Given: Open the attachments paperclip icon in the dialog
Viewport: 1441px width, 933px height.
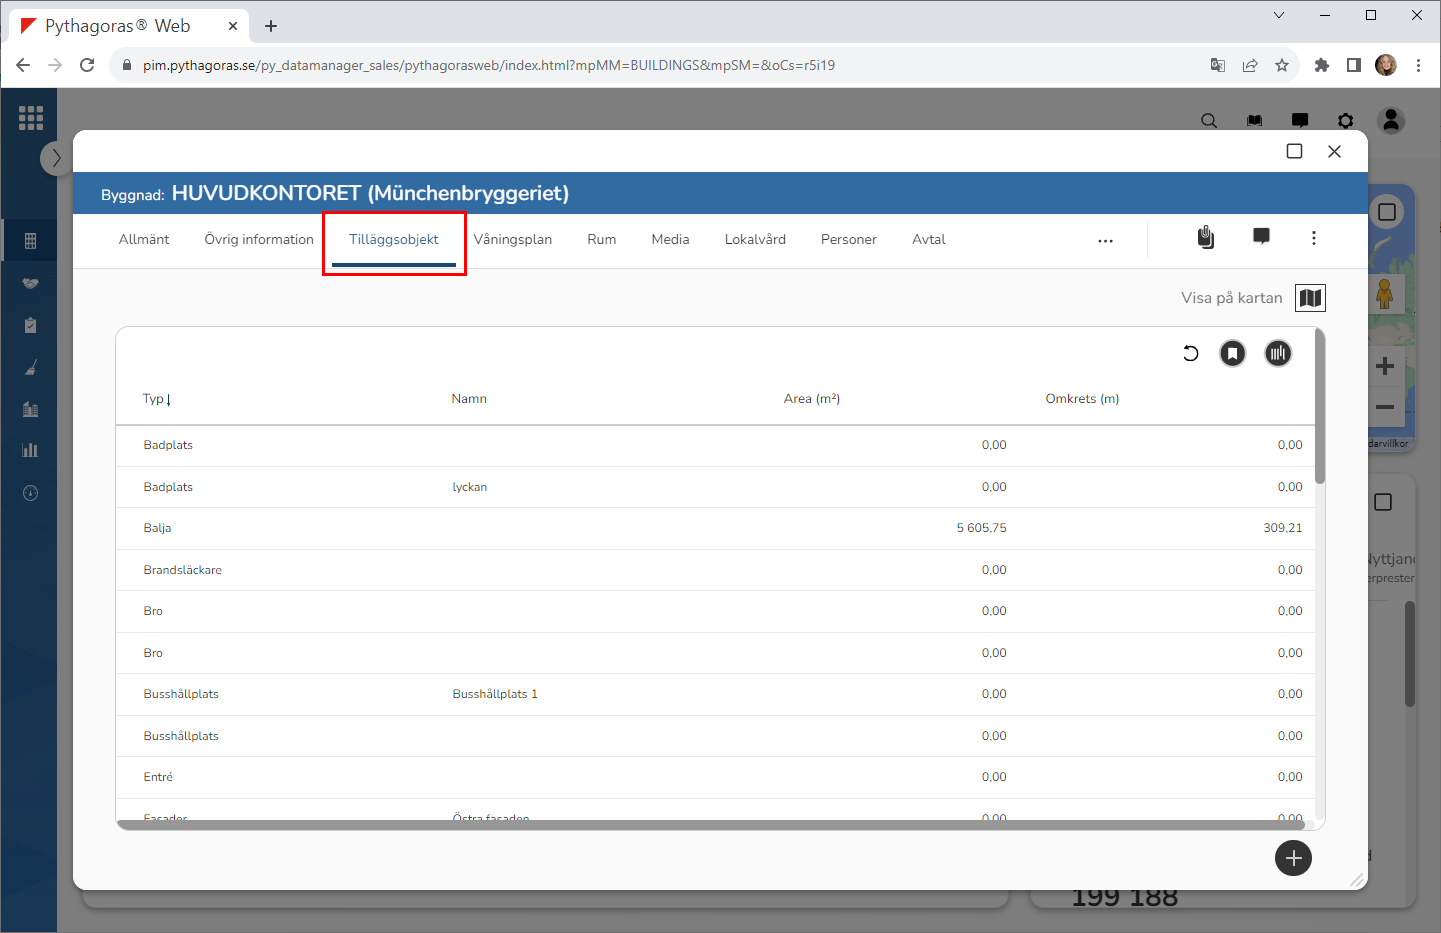Looking at the screenshot, I should pos(1206,237).
